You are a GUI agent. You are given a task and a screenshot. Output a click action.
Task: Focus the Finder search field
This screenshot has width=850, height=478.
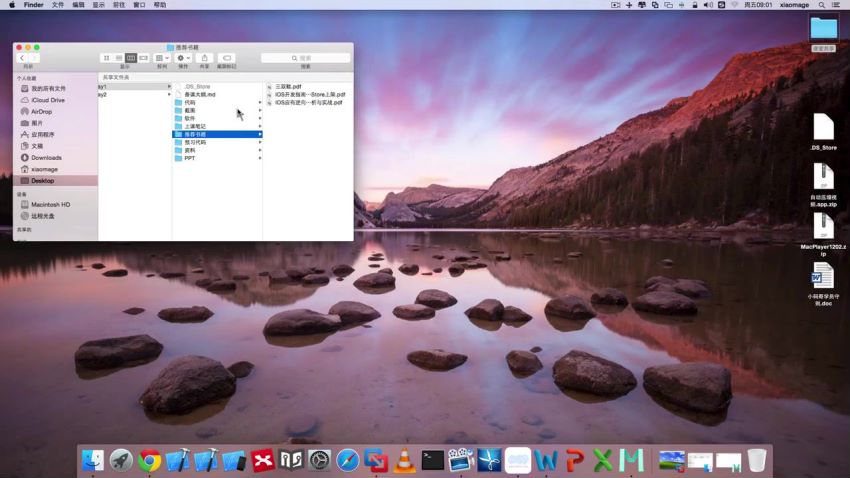[x=305, y=58]
